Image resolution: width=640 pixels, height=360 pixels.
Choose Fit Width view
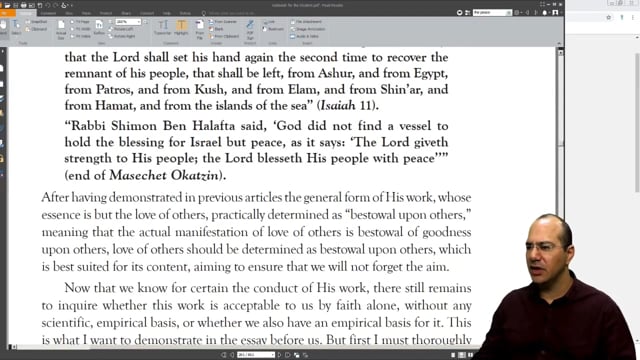point(80,29)
